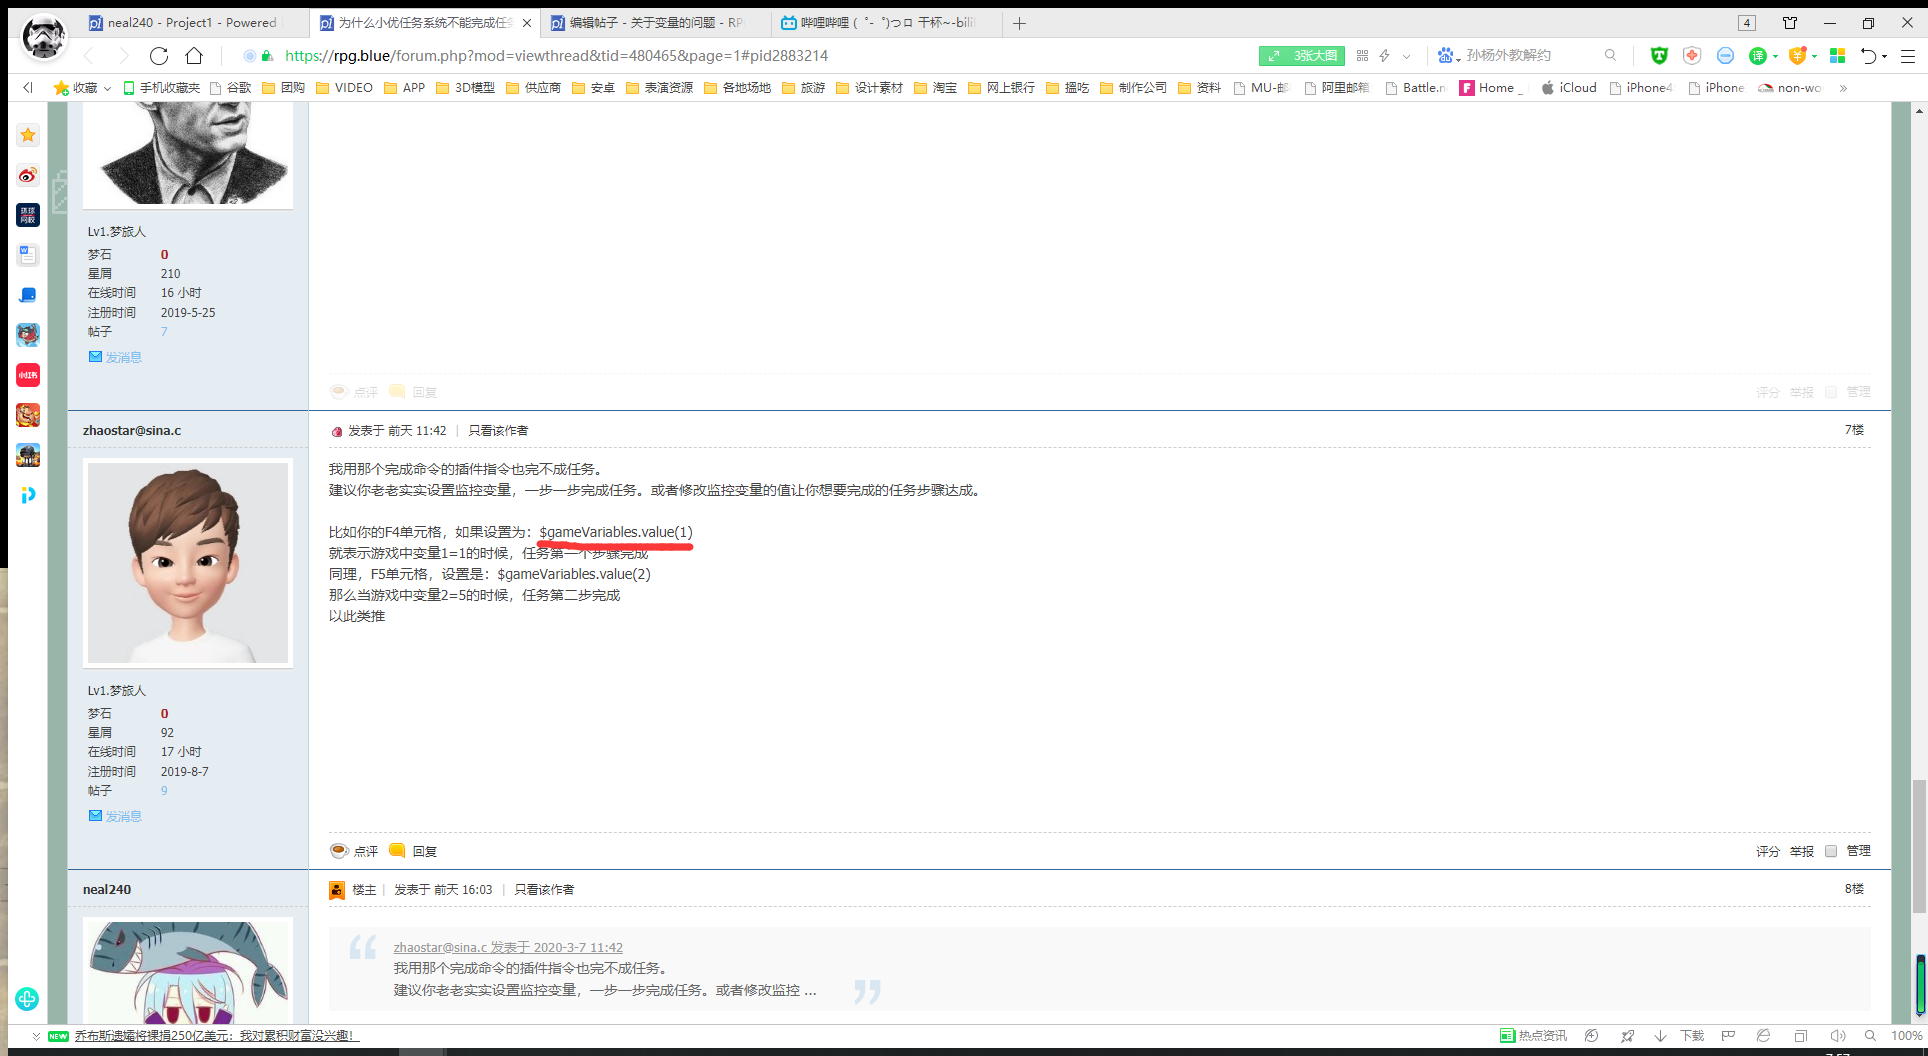Tick the 管理 checkbox on post 7楼
This screenshot has height=1056, width=1928.
[1831, 851]
